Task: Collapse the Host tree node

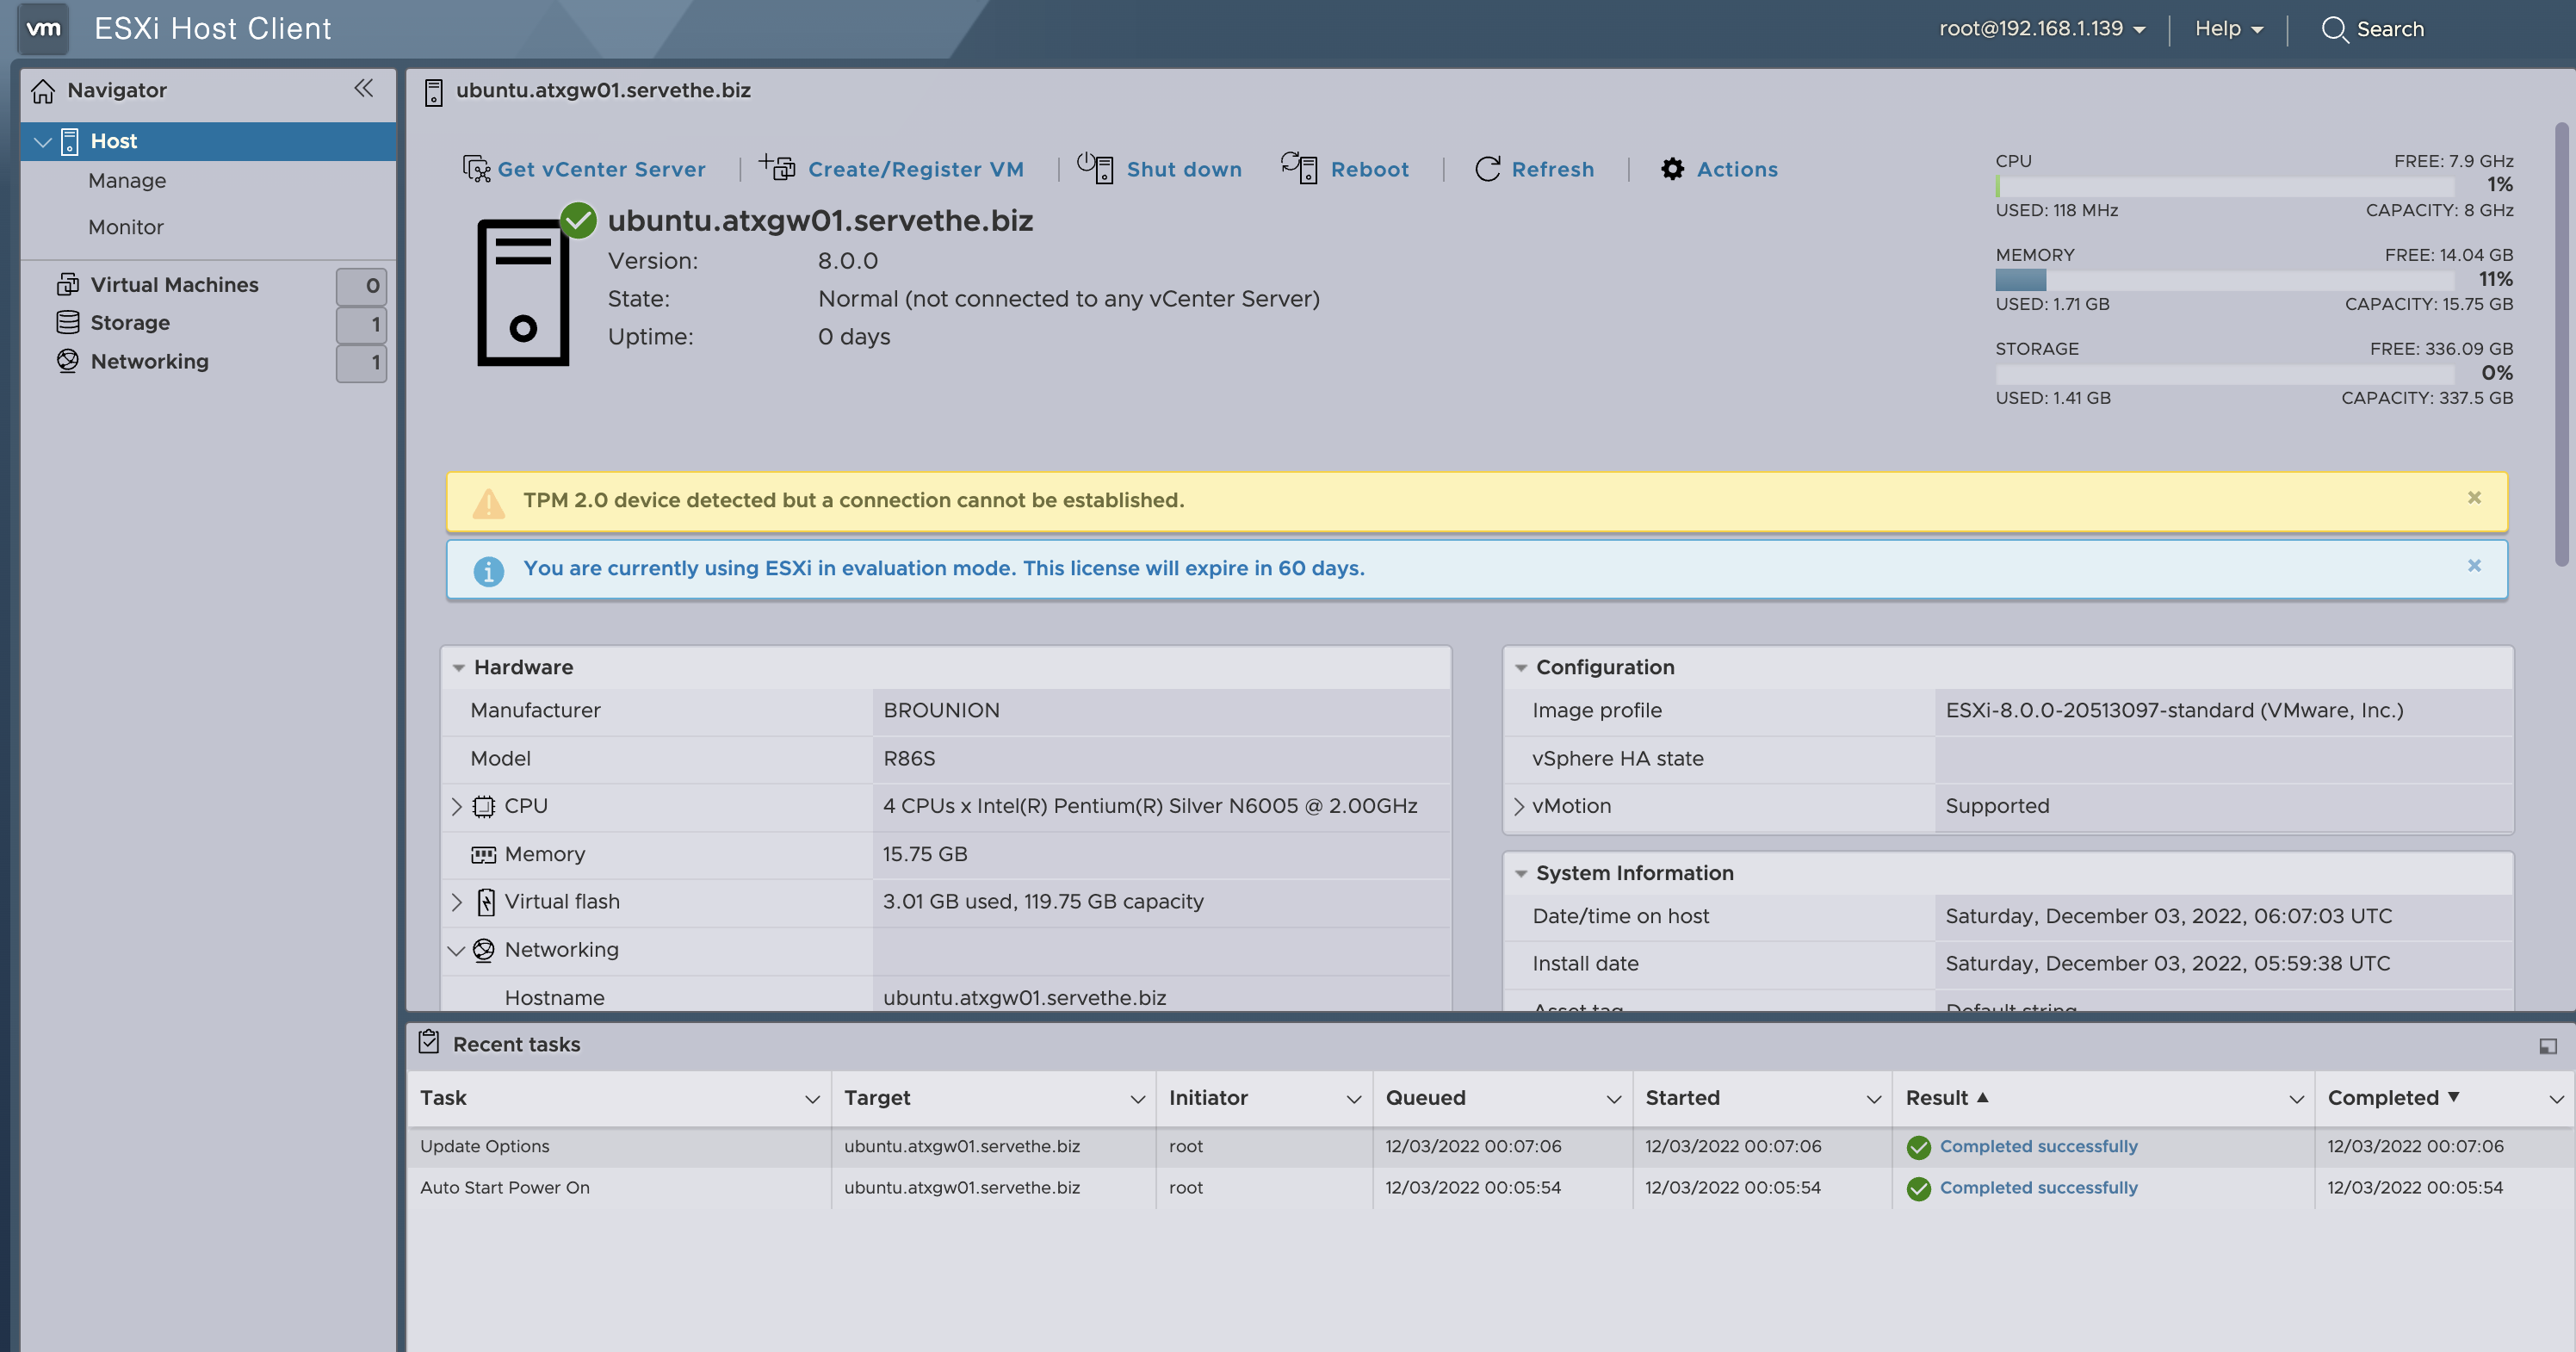Action: [x=43, y=142]
